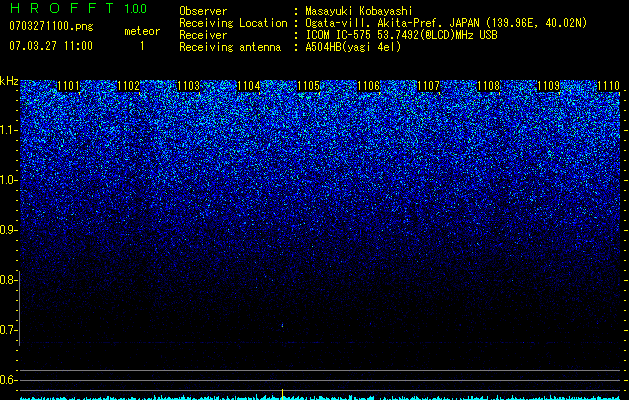
Task: Click the 1104 time marker
Action: pos(249,86)
